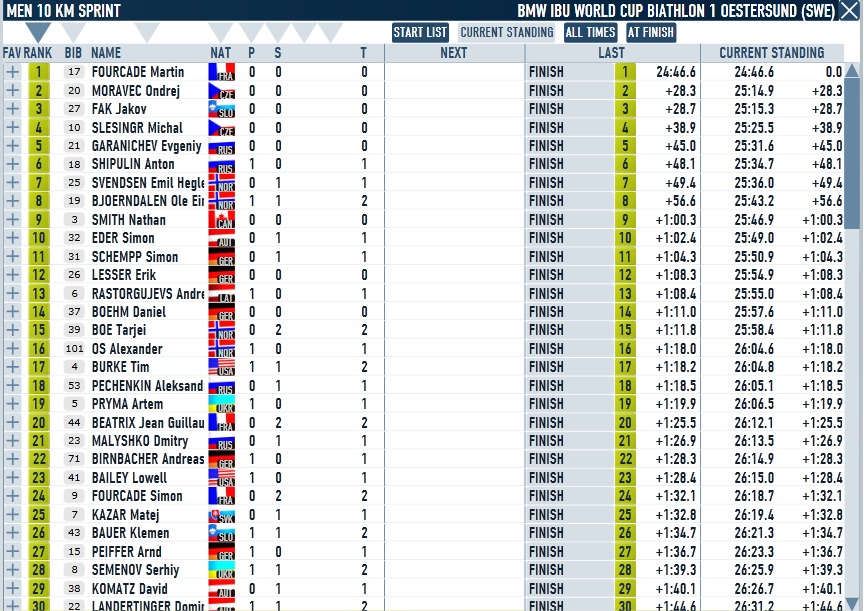Add FOURCADE Martin to favorites with plus icon

pos(12,72)
